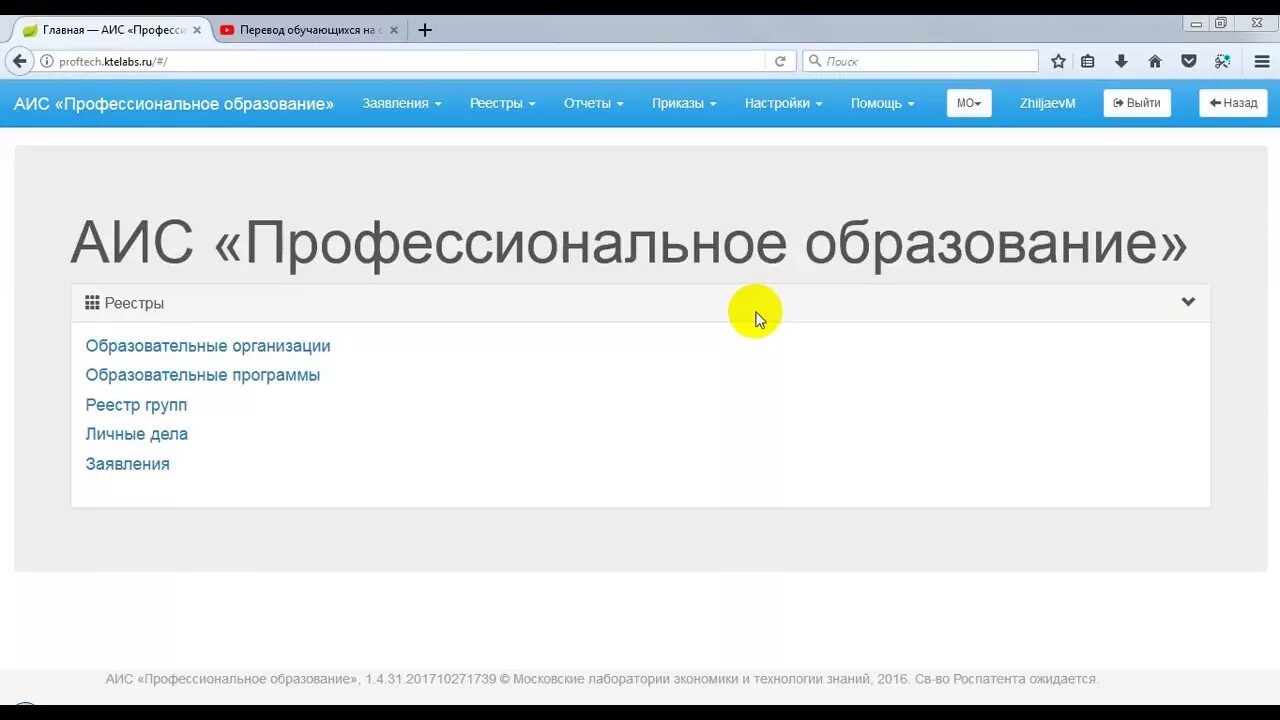Click the Назад button
The width and height of the screenshot is (1280, 720).
click(x=1233, y=103)
